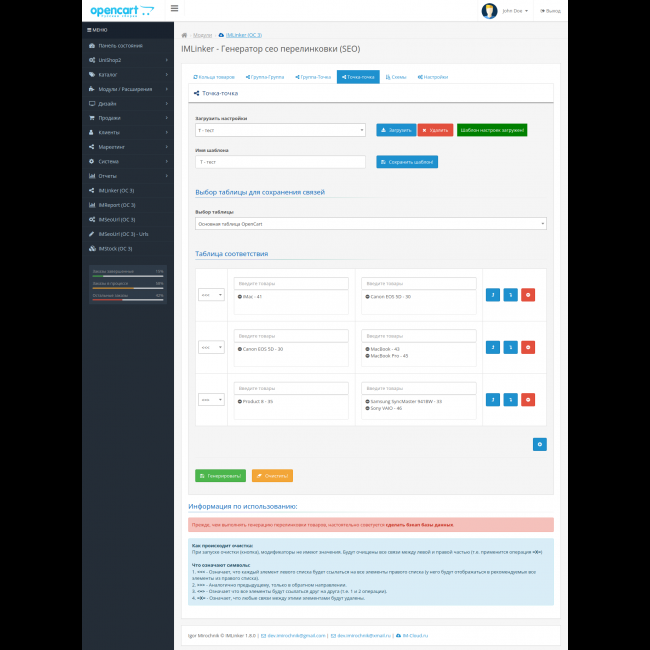Add a new row with plus button
Image resolution: width=650 pixels, height=650 pixels.
pyautogui.click(x=540, y=444)
